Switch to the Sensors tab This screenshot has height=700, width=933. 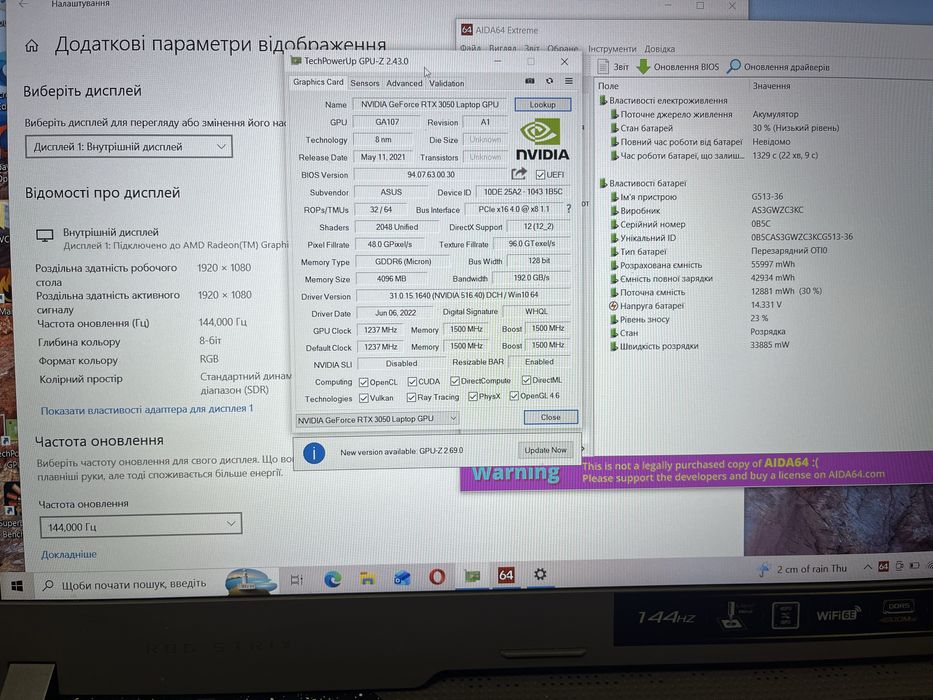(x=365, y=83)
